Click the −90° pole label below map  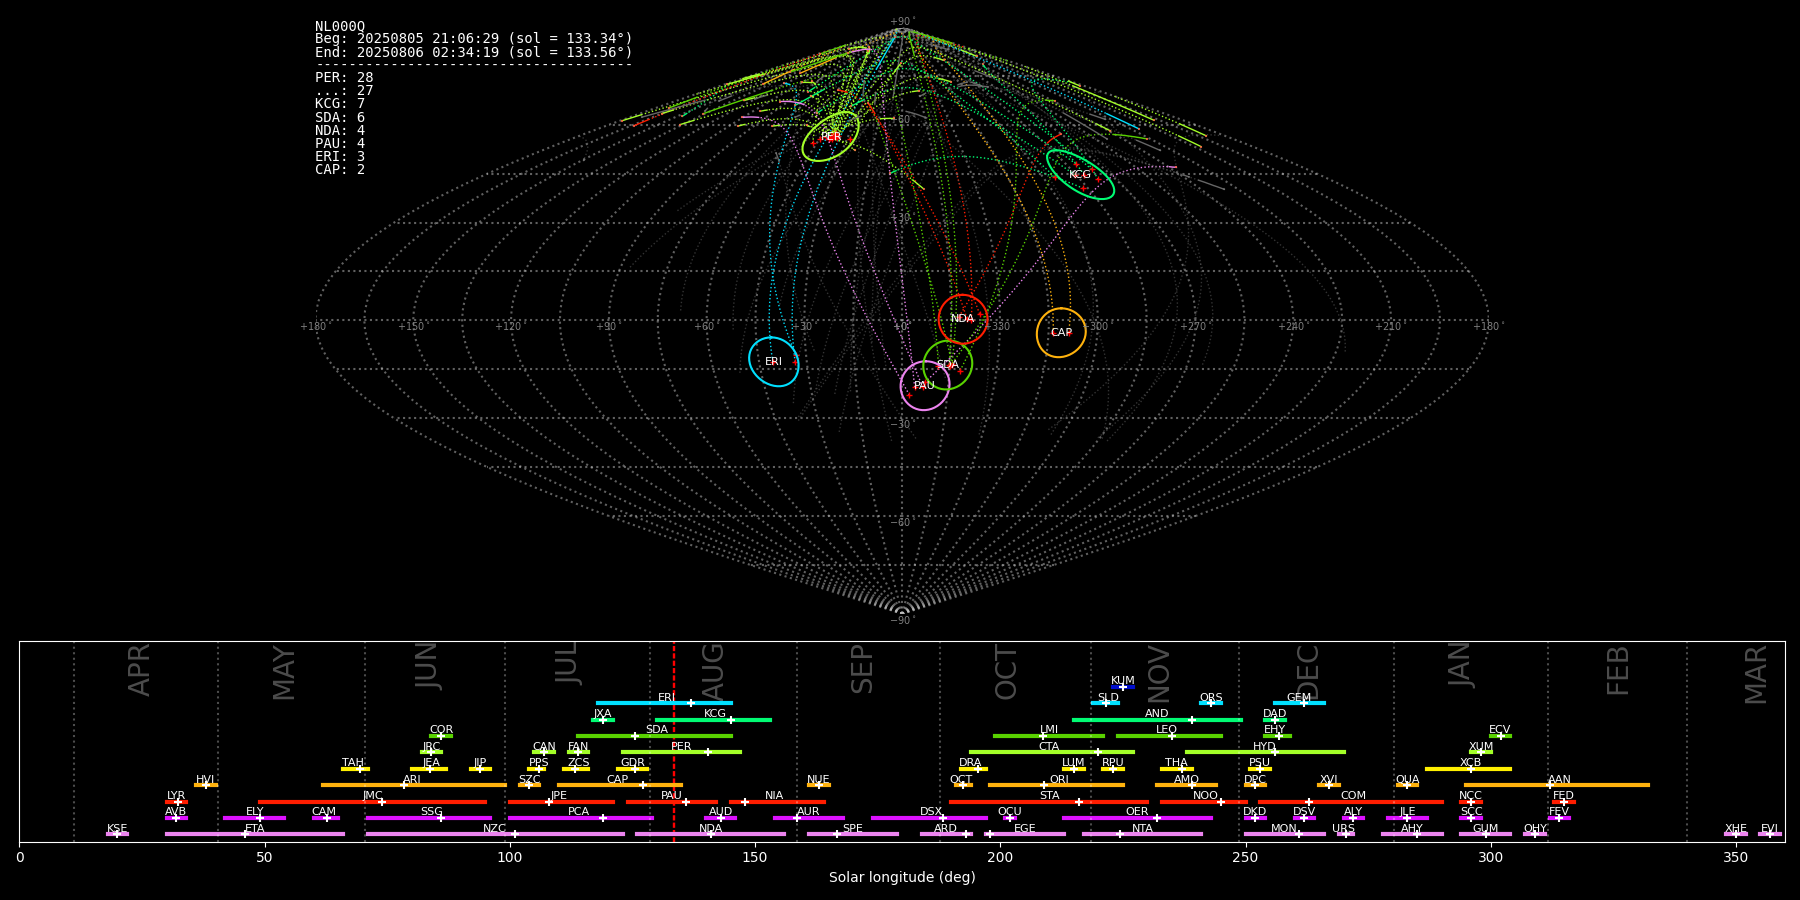pos(902,621)
